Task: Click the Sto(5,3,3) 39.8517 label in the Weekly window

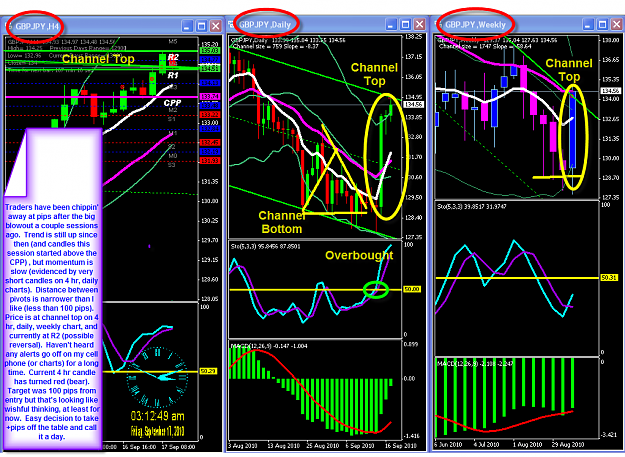Action: [472, 206]
